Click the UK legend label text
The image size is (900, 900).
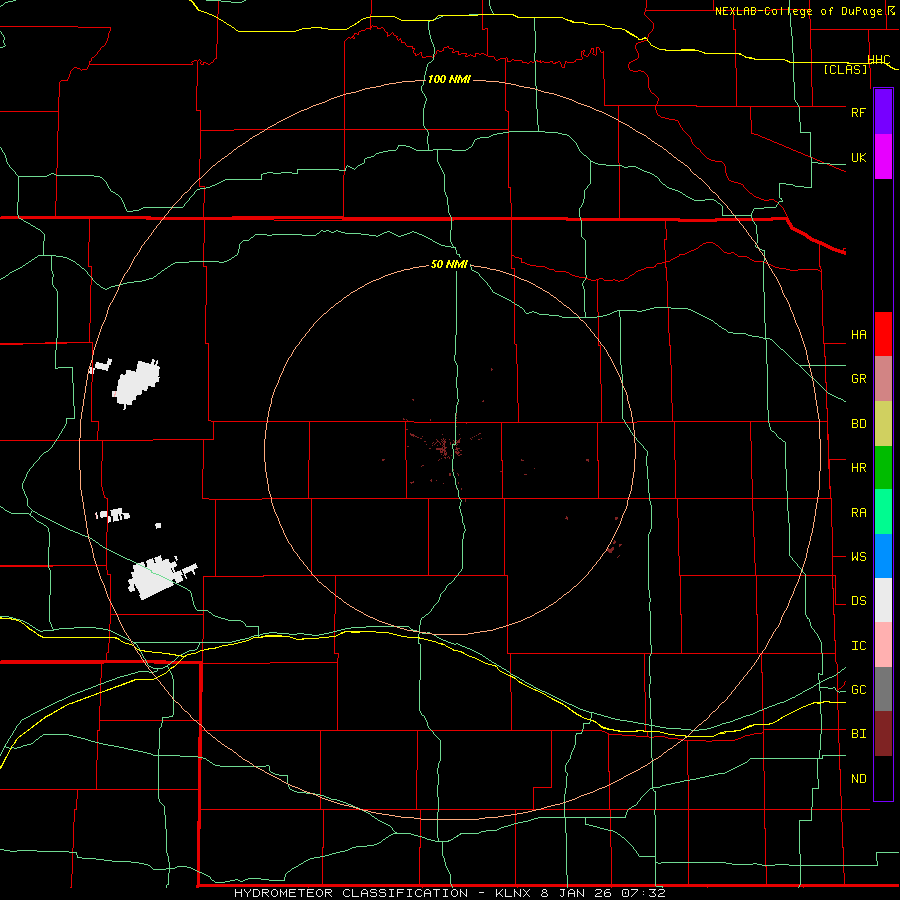[x=858, y=157]
